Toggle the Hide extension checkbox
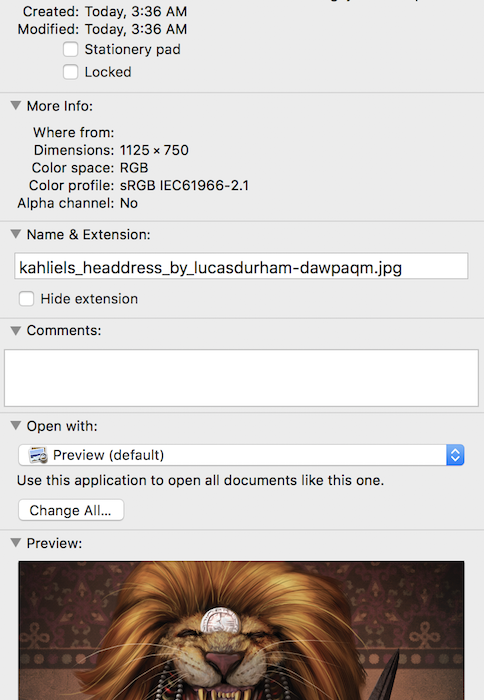484x700 pixels. click(x=26, y=299)
